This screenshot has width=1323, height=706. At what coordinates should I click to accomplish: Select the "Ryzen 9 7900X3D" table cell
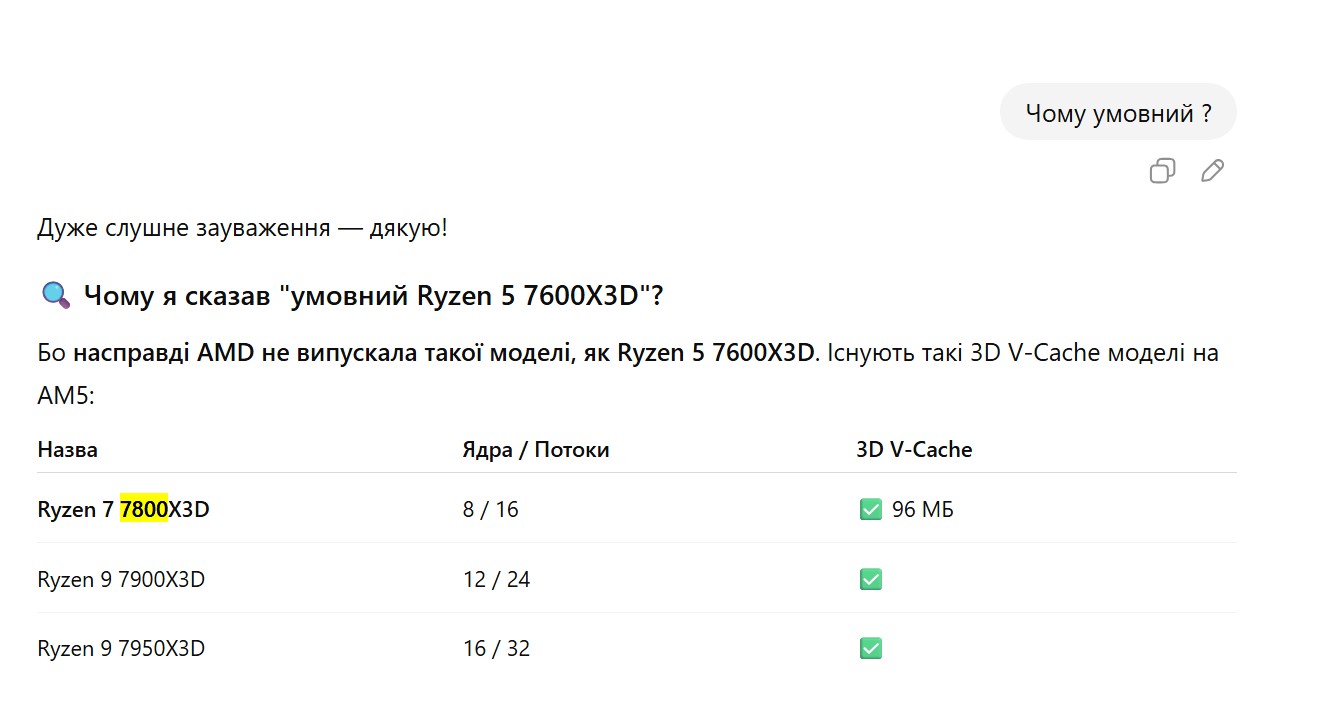[x=121, y=579]
